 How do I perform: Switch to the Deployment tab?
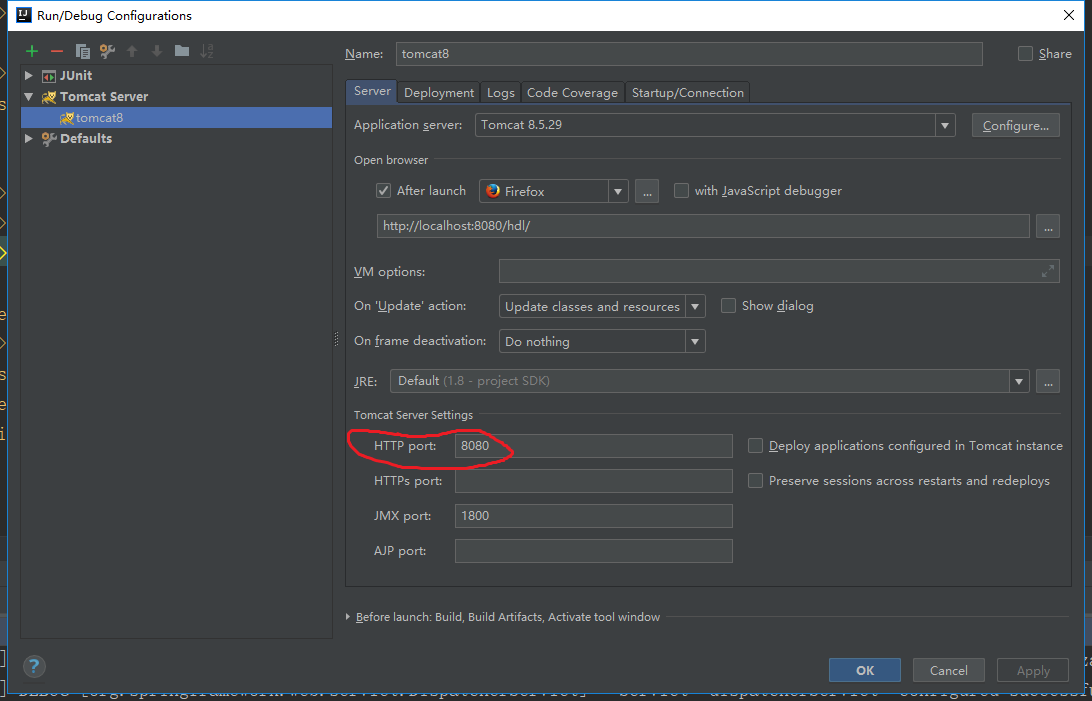(x=439, y=93)
